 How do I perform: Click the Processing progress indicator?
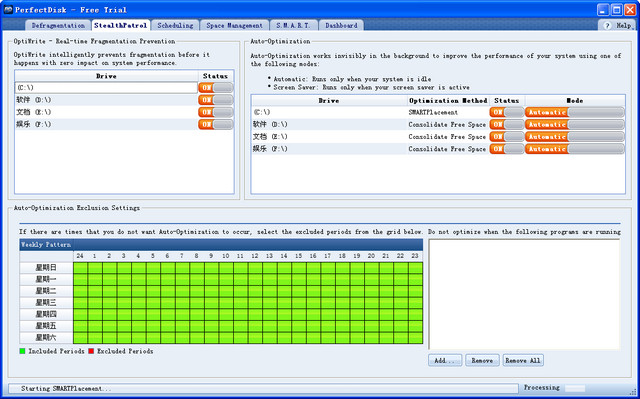pyautogui.click(x=575, y=388)
